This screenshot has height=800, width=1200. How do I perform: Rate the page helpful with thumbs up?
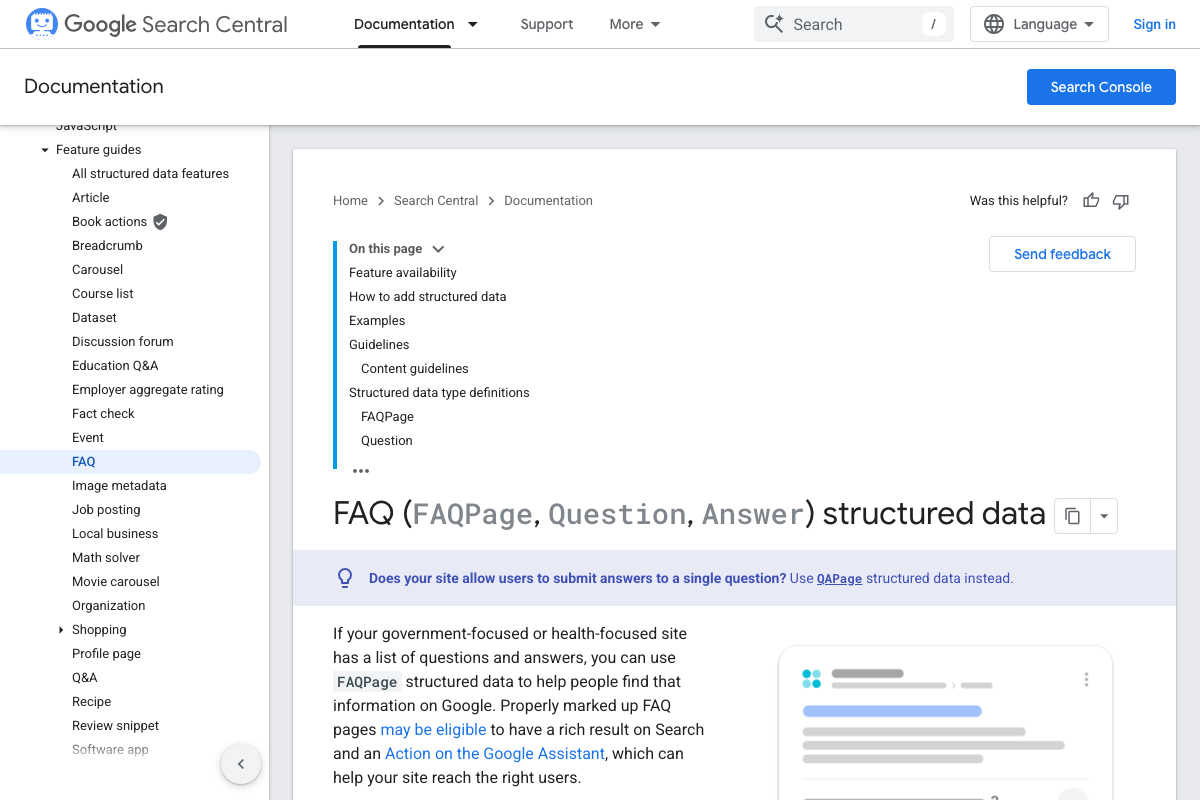pyautogui.click(x=1090, y=201)
